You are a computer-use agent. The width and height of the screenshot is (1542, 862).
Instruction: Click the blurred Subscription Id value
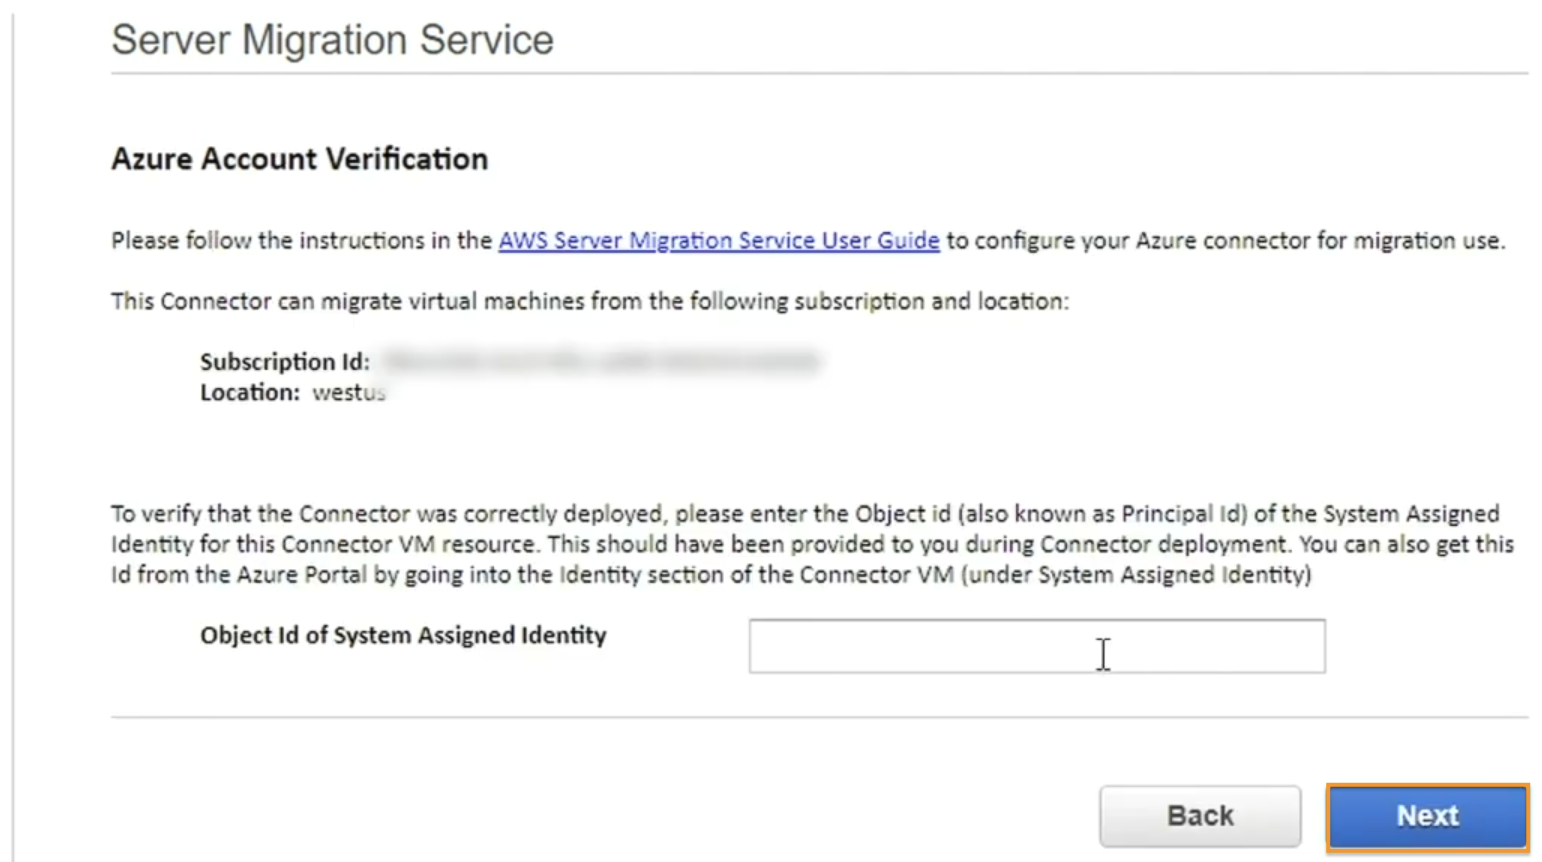602,361
